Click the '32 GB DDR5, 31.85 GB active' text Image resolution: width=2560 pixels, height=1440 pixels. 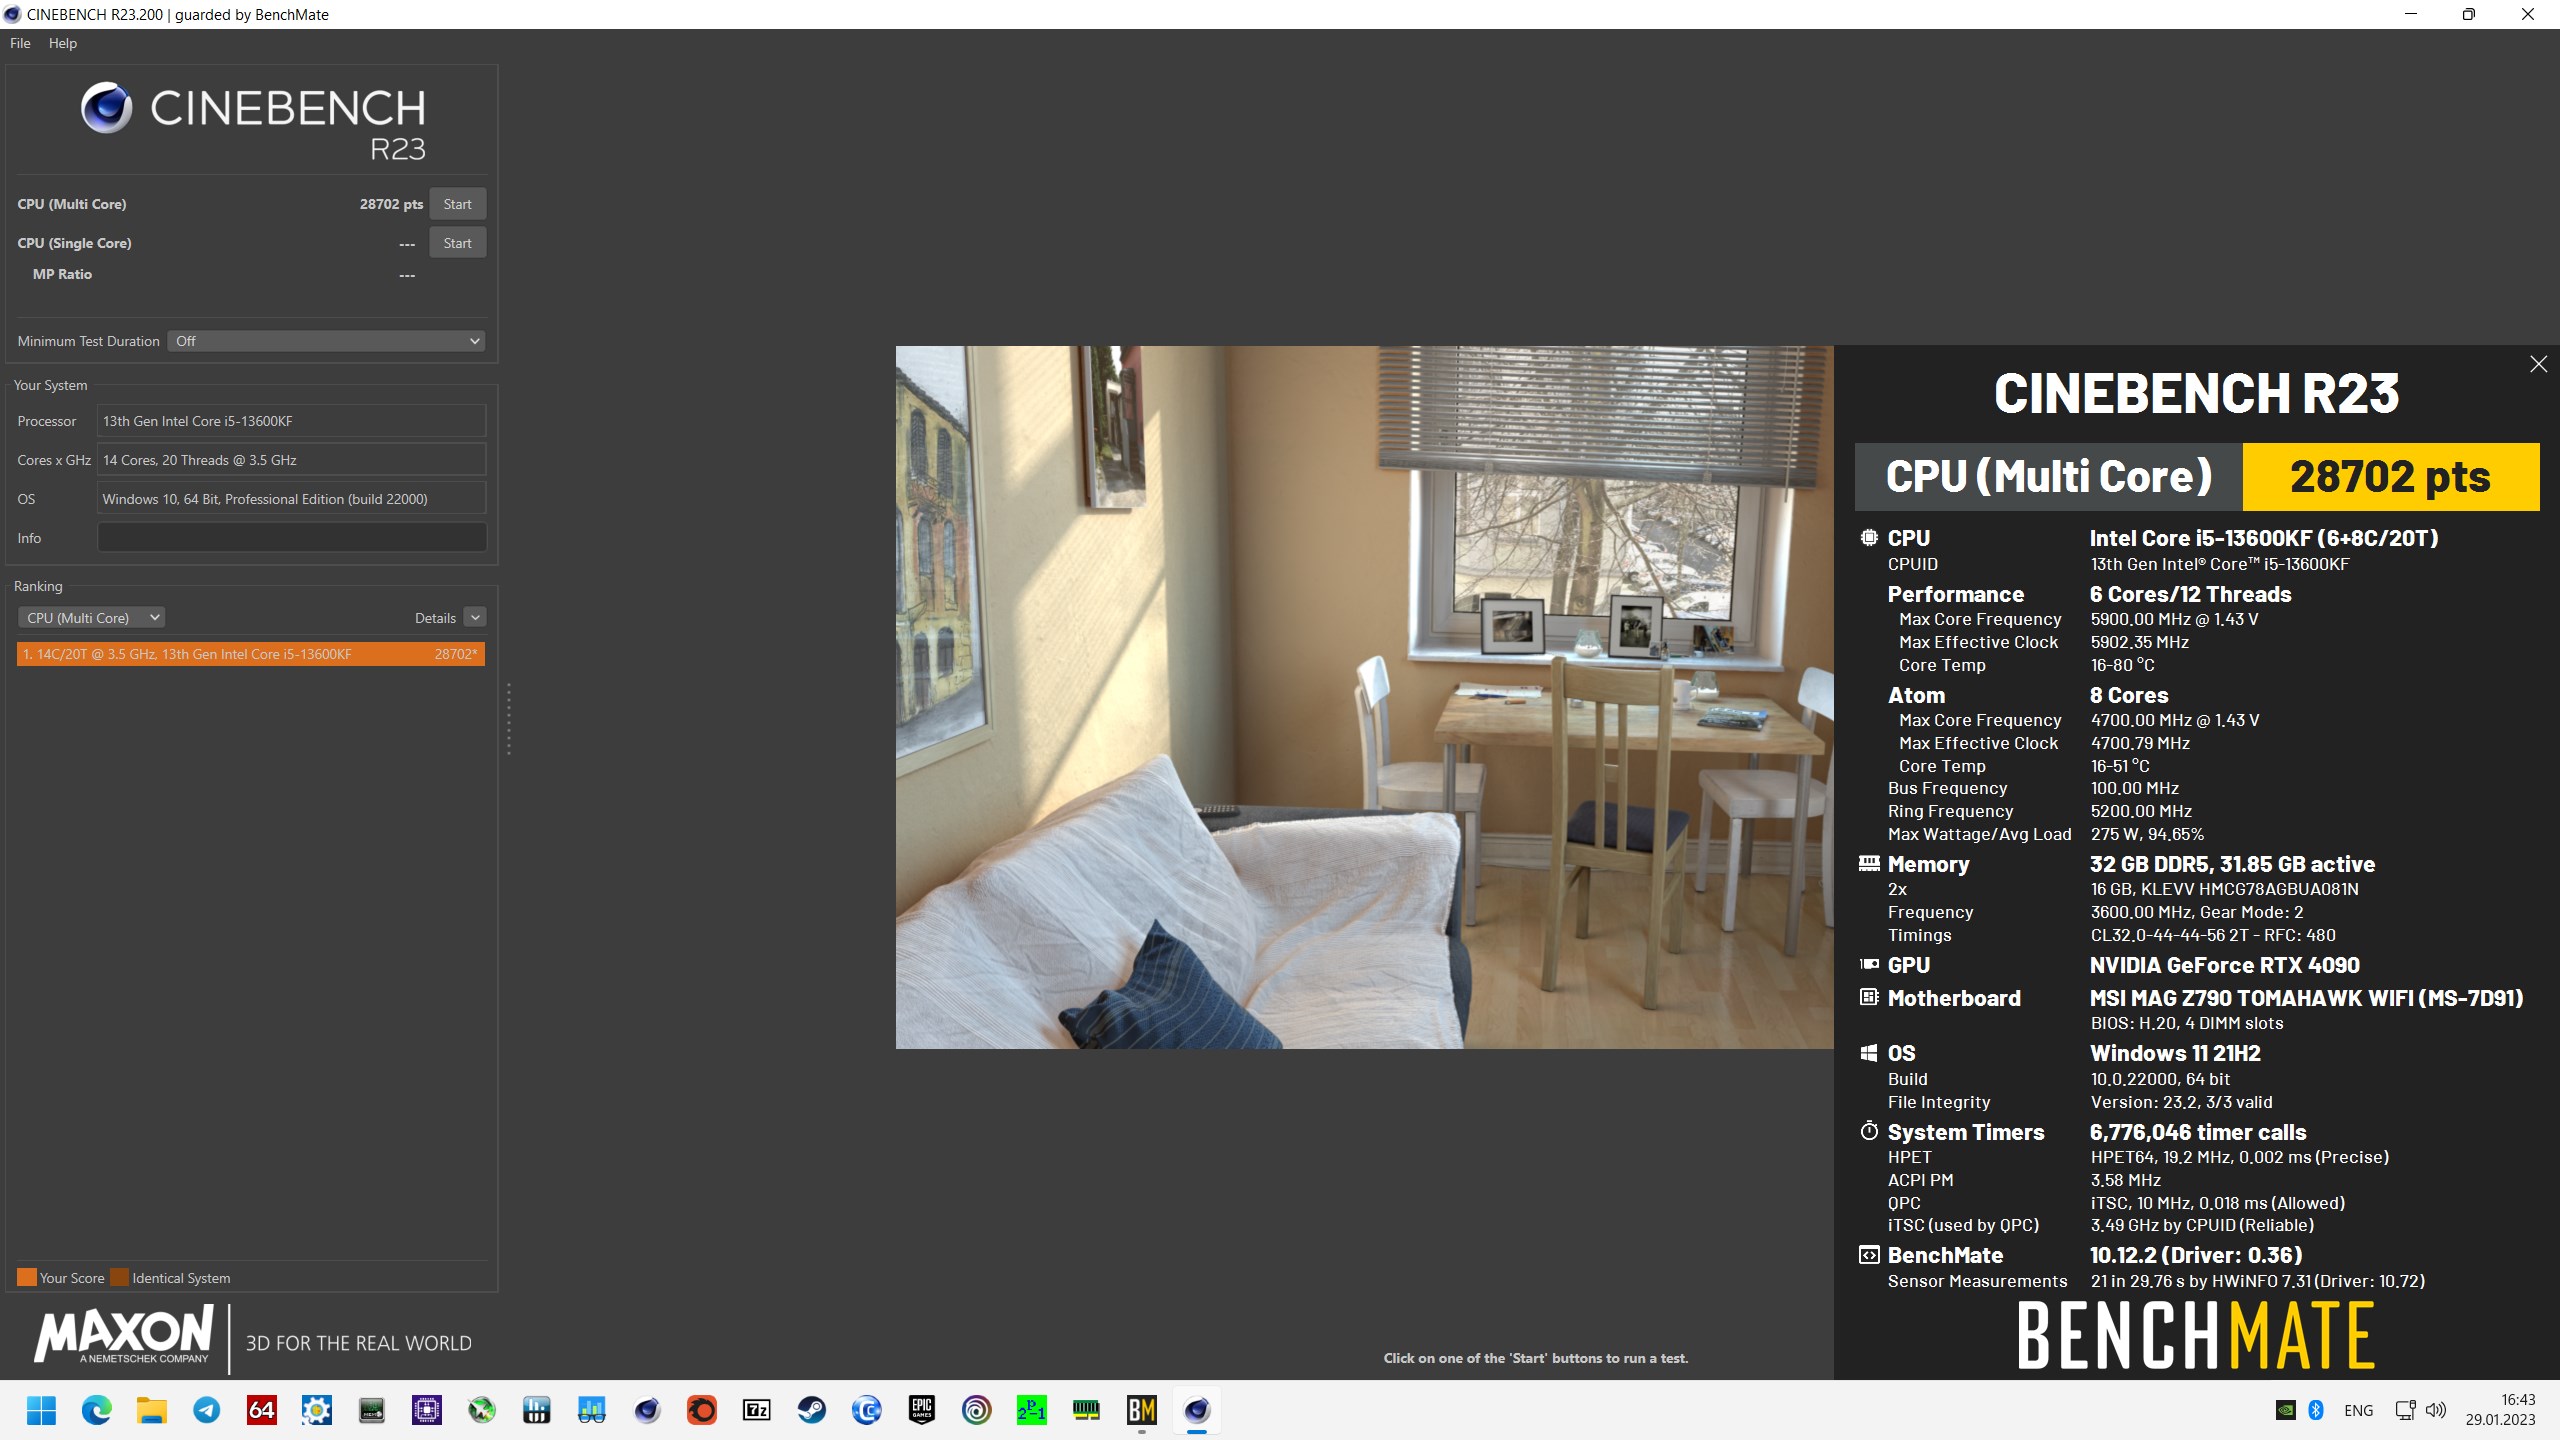click(x=2233, y=865)
